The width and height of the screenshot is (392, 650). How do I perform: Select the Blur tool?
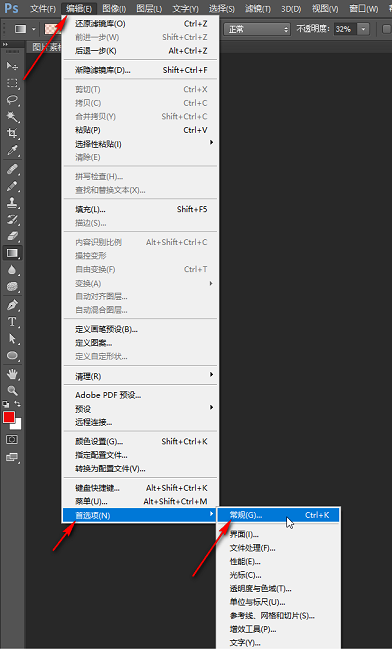tap(12, 270)
